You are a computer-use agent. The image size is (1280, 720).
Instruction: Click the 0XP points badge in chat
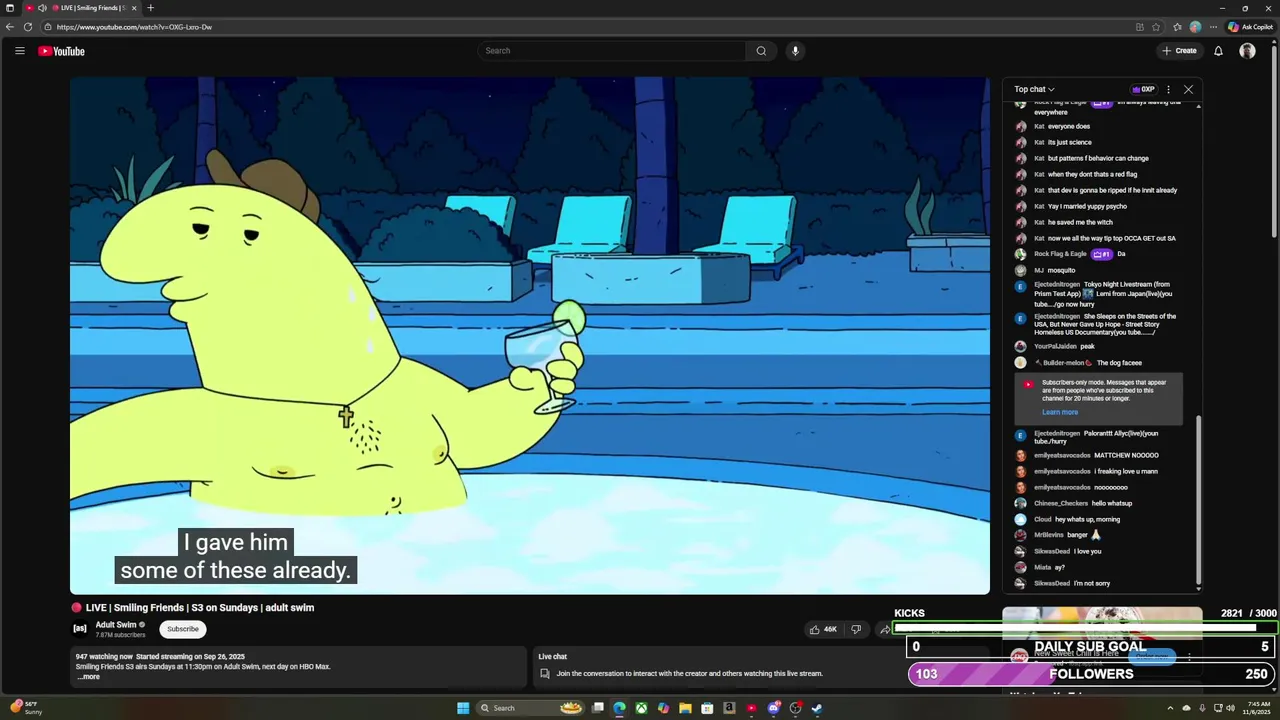(1143, 89)
